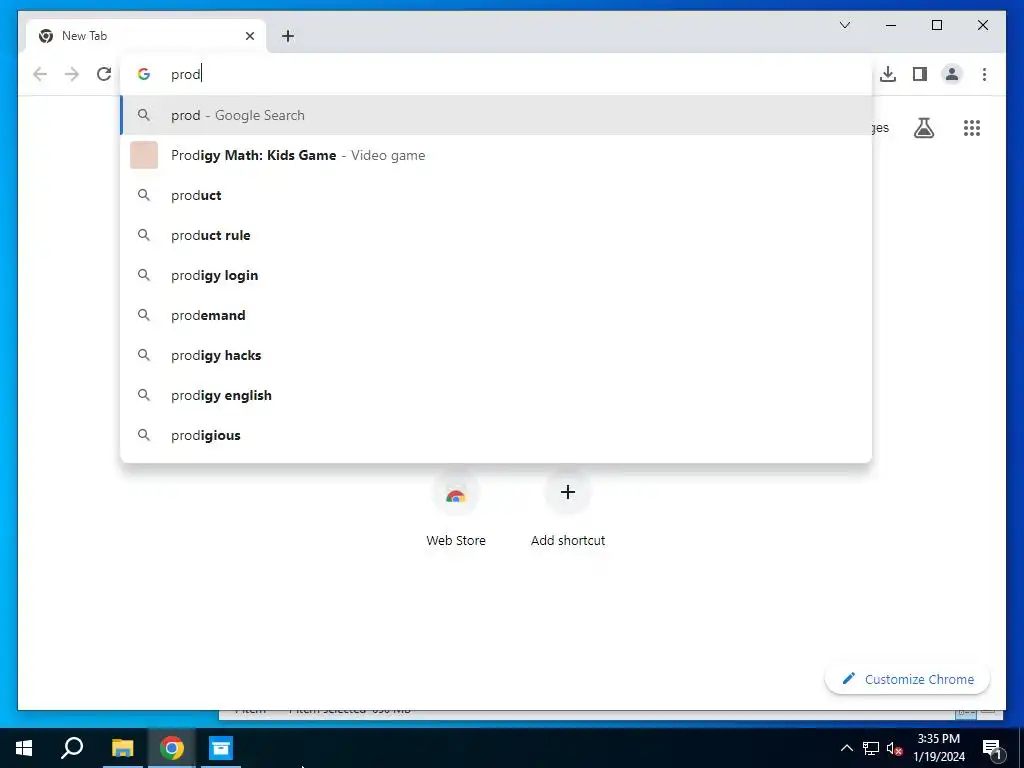Select the 'product' suggestion
Viewport: 1024px width, 768px height.
(x=496, y=195)
